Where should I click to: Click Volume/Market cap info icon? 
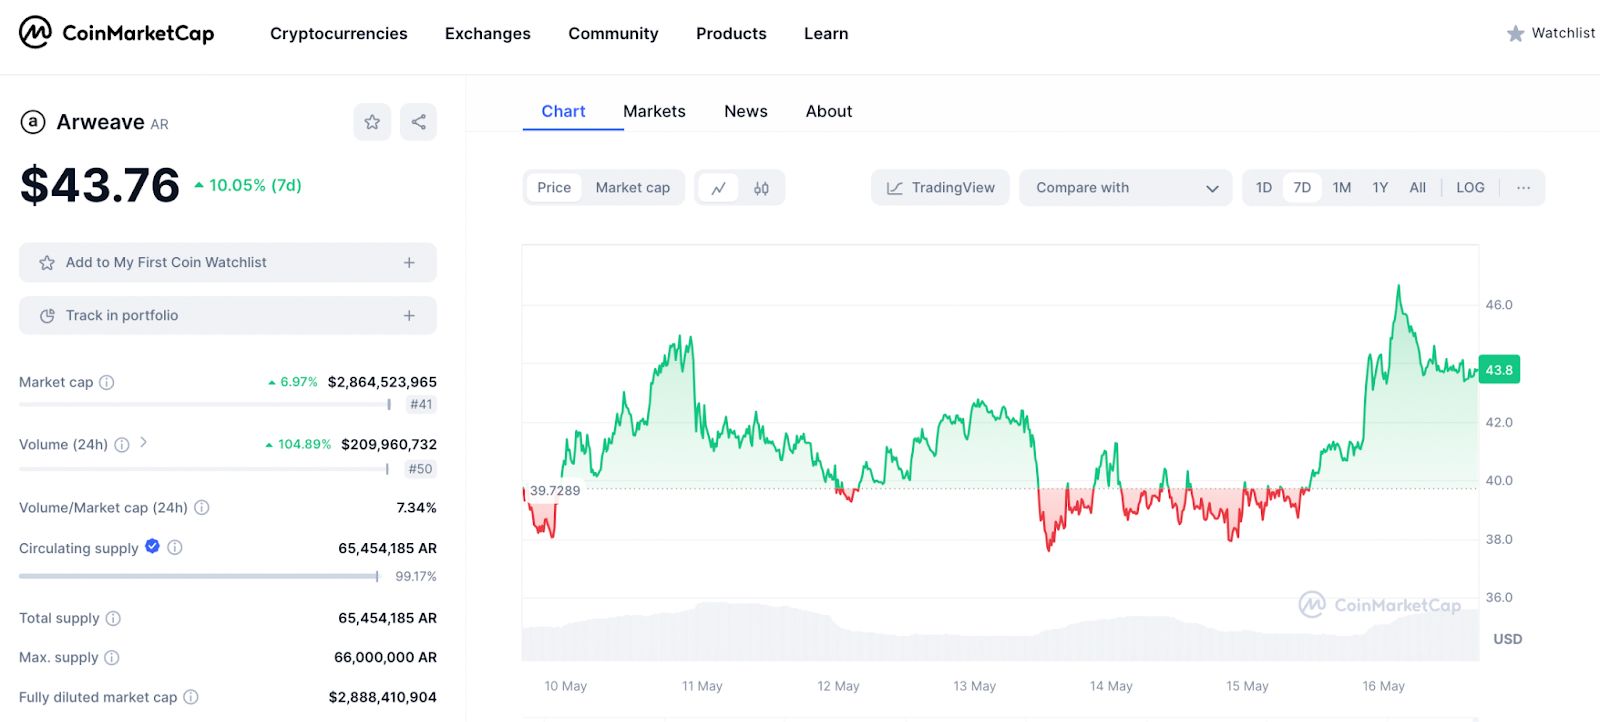[202, 508]
